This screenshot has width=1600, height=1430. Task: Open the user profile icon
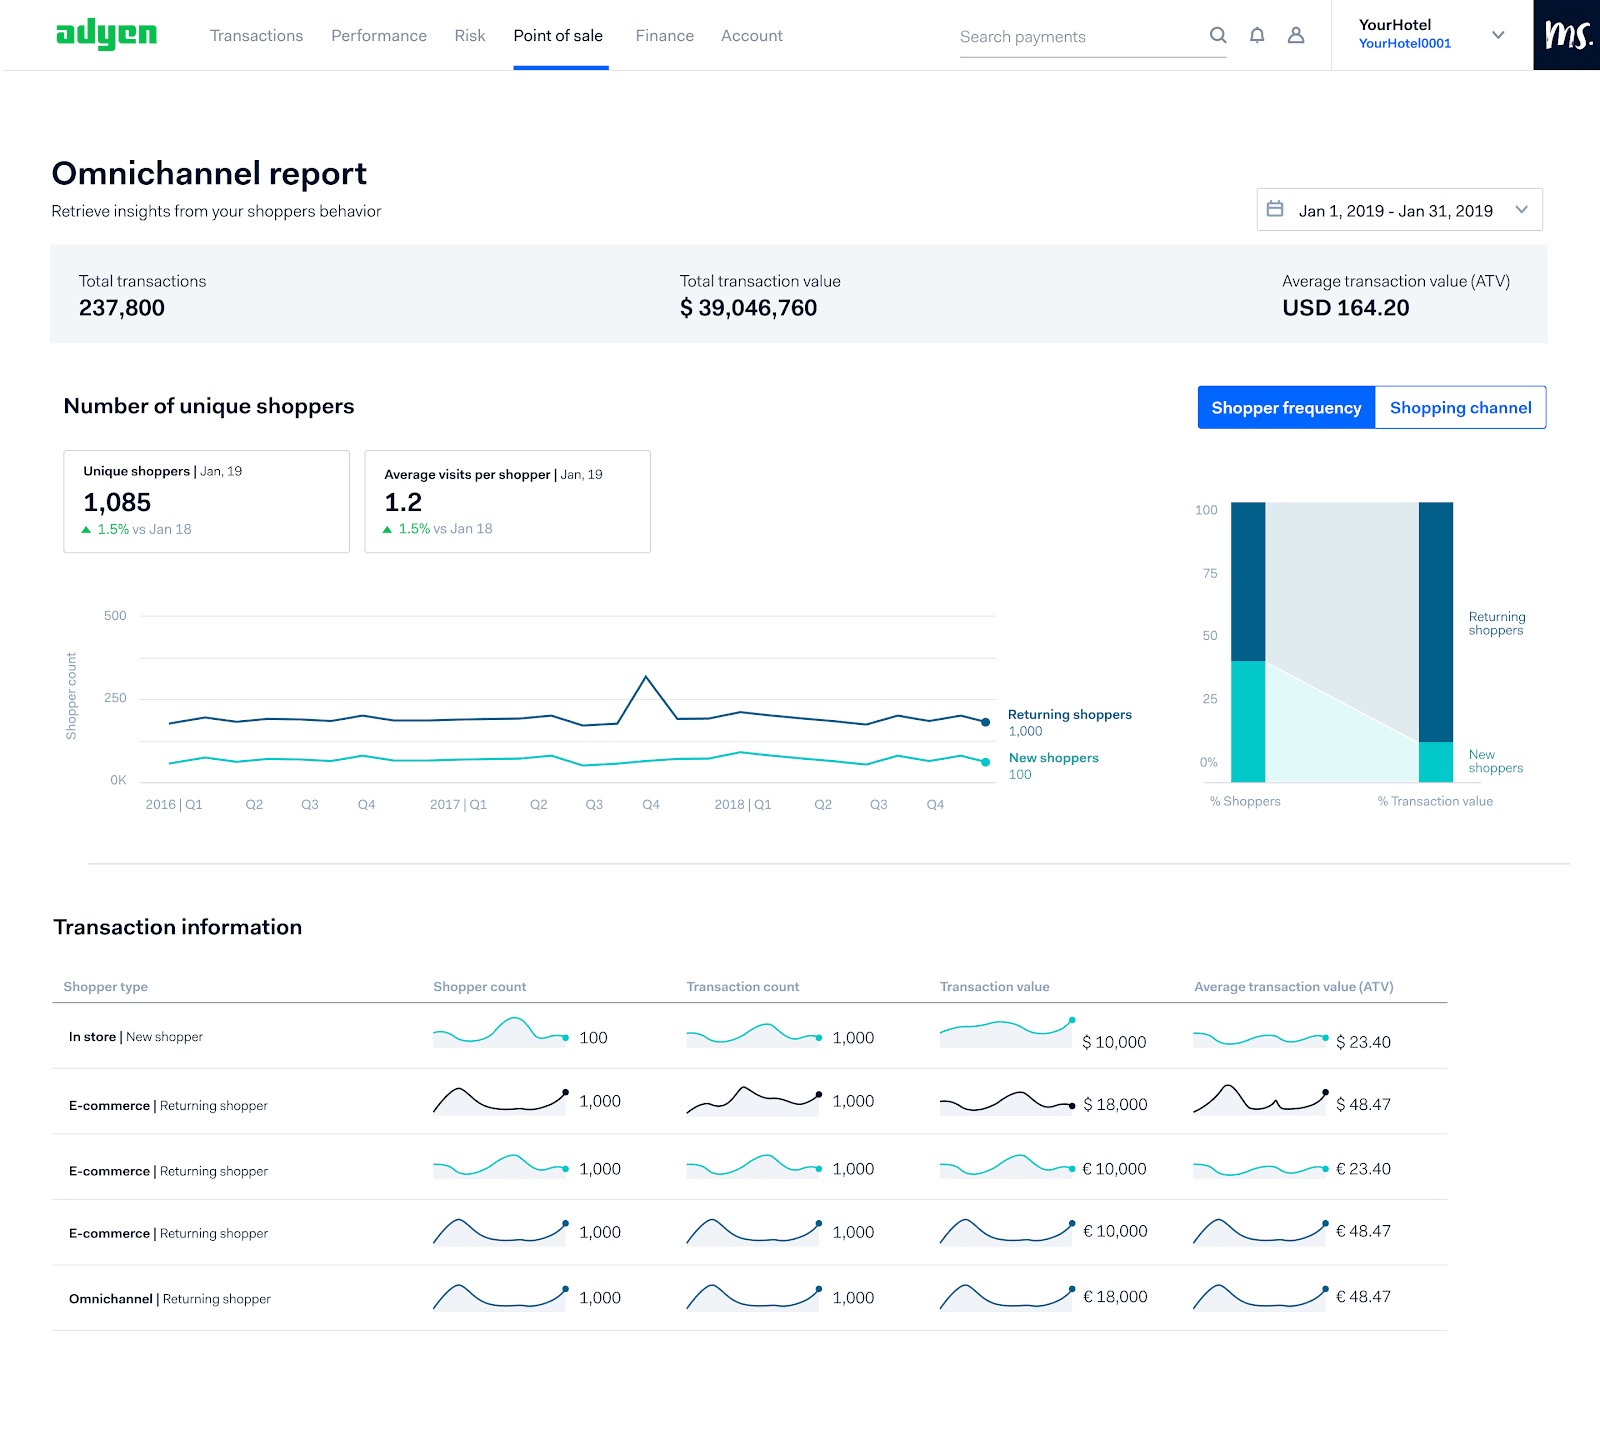[1296, 36]
